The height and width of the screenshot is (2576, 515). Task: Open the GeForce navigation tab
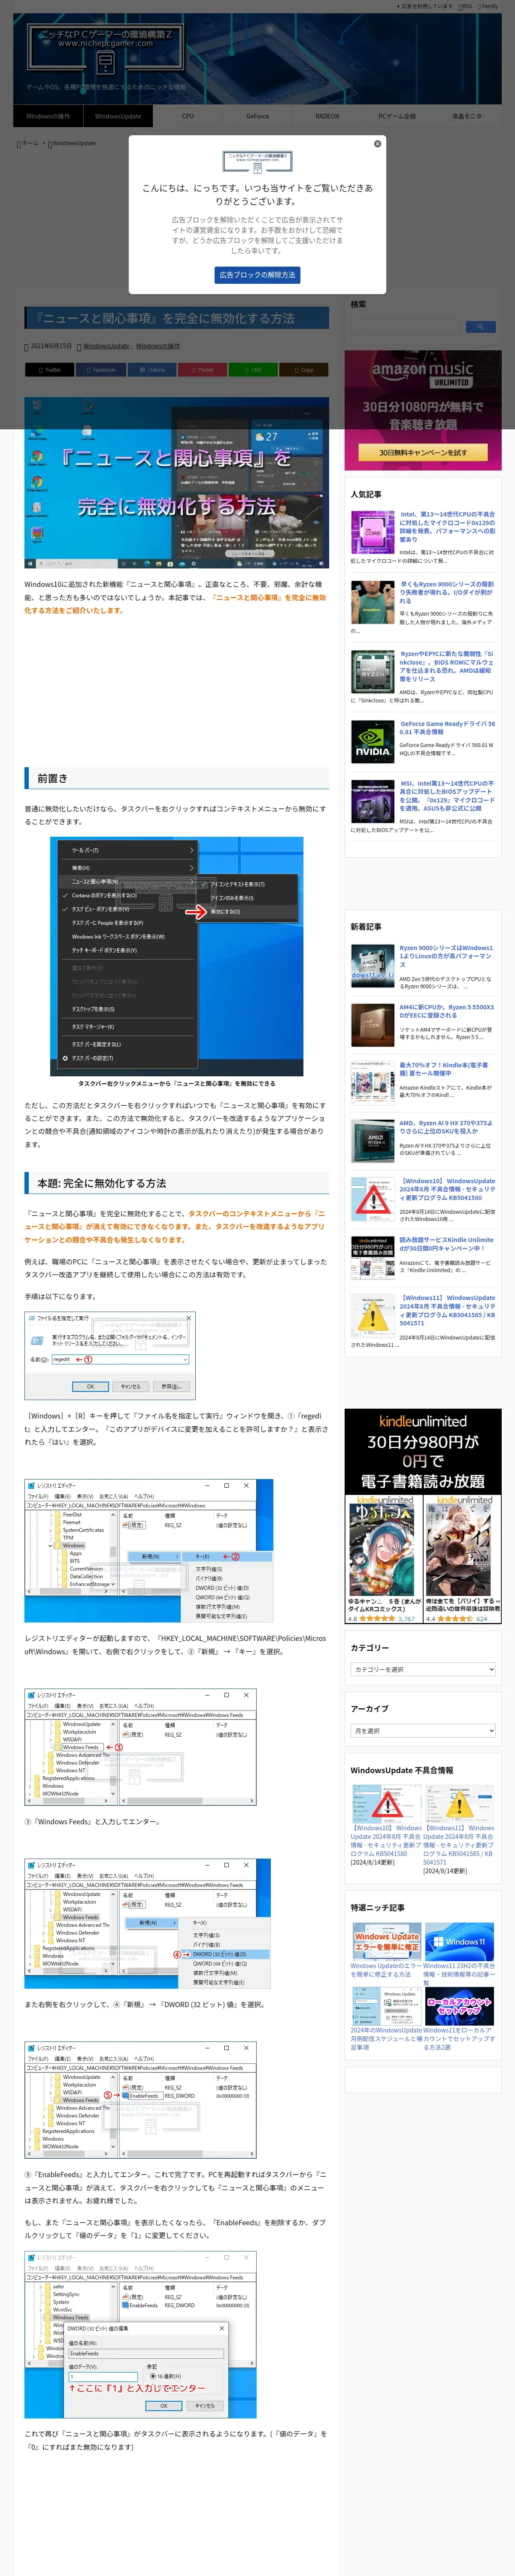(258, 116)
